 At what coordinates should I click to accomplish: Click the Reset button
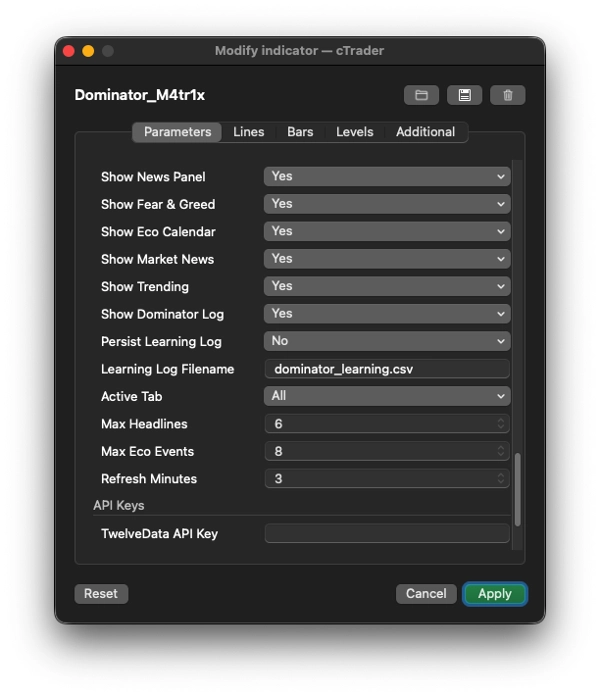101,593
